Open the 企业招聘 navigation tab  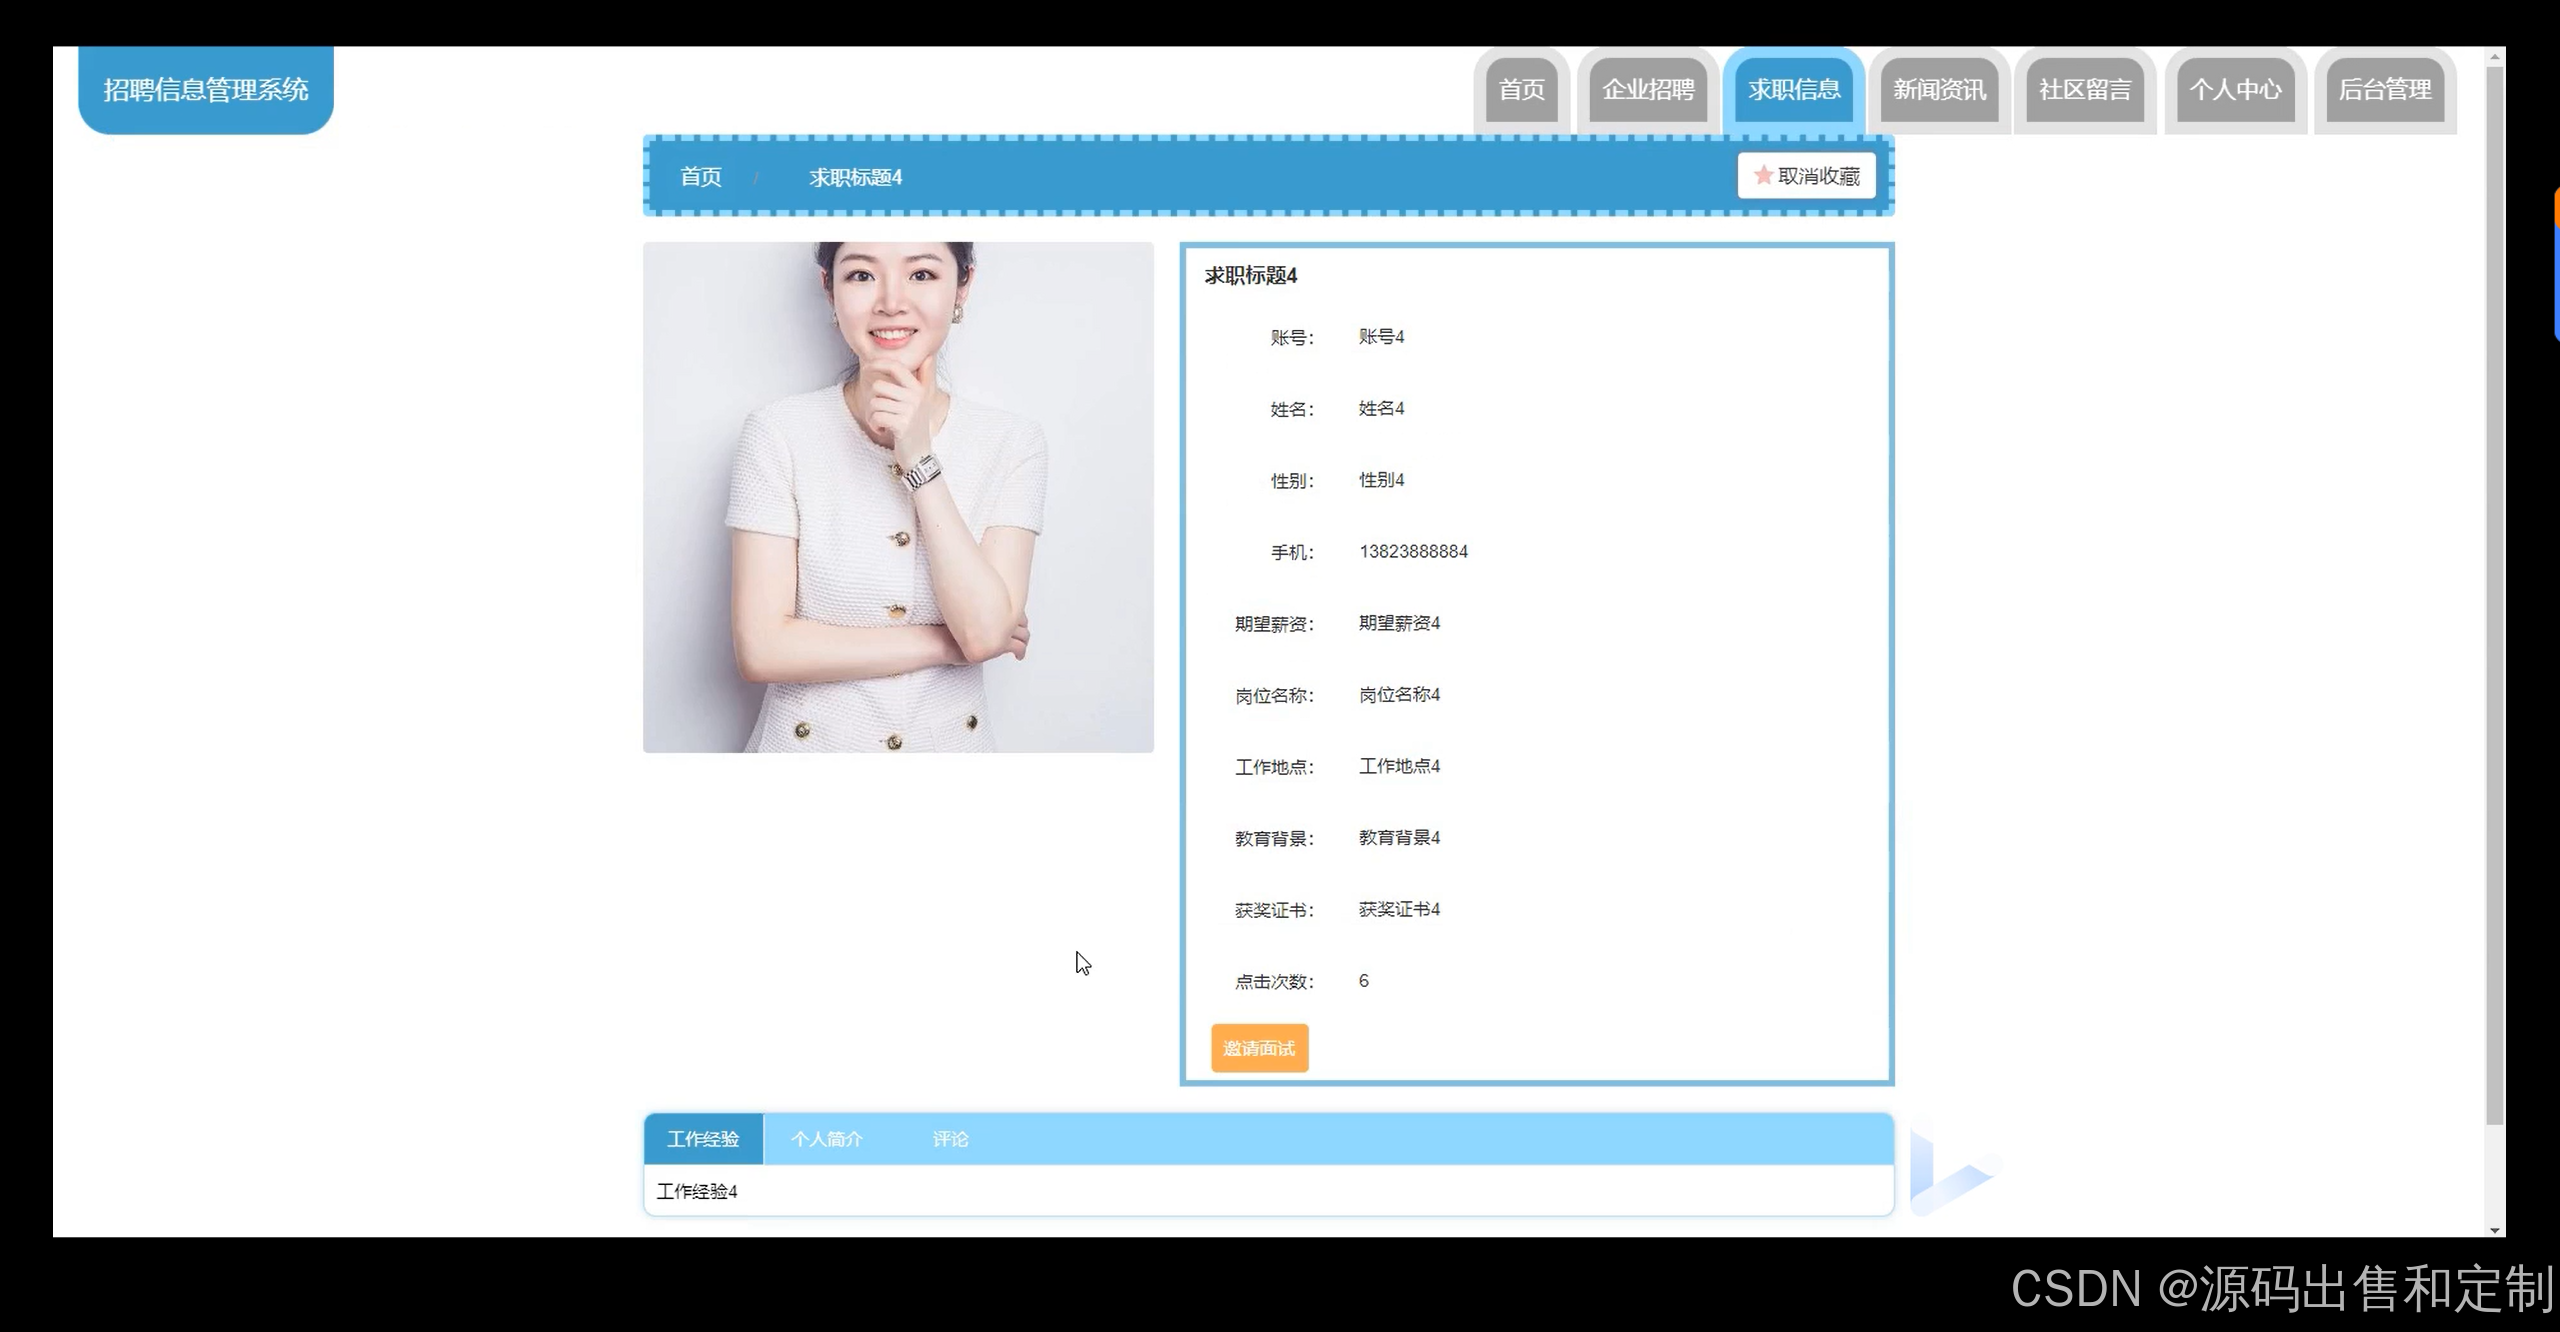coord(1648,90)
